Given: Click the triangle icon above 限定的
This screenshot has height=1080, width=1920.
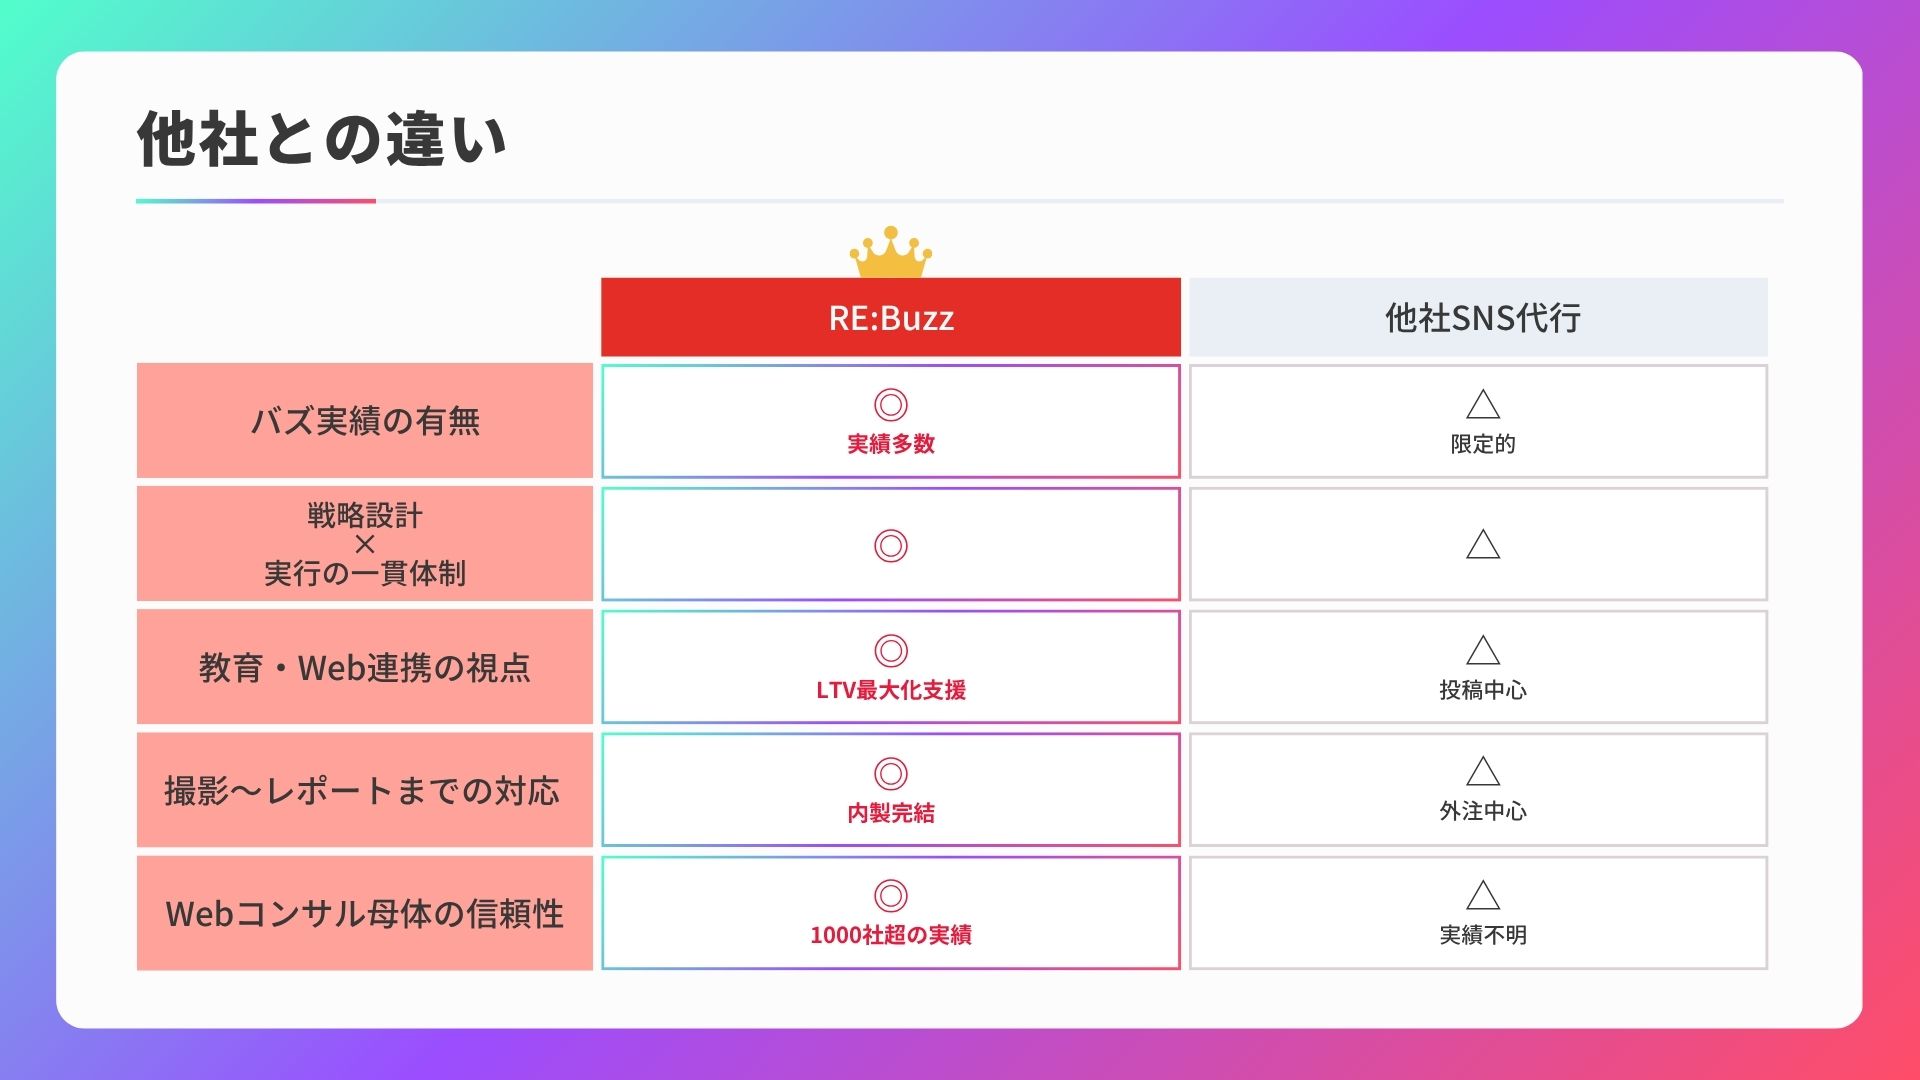Looking at the screenshot, I should point(1483,404).
